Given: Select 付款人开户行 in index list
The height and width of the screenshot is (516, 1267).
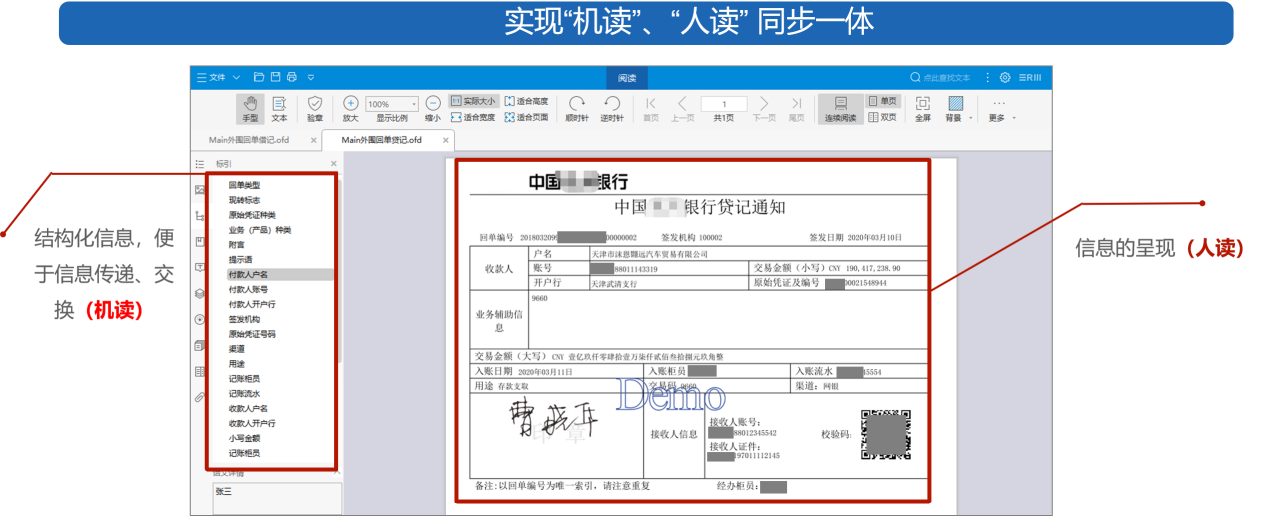Looking at the screenshot, I should pos(252,304).
